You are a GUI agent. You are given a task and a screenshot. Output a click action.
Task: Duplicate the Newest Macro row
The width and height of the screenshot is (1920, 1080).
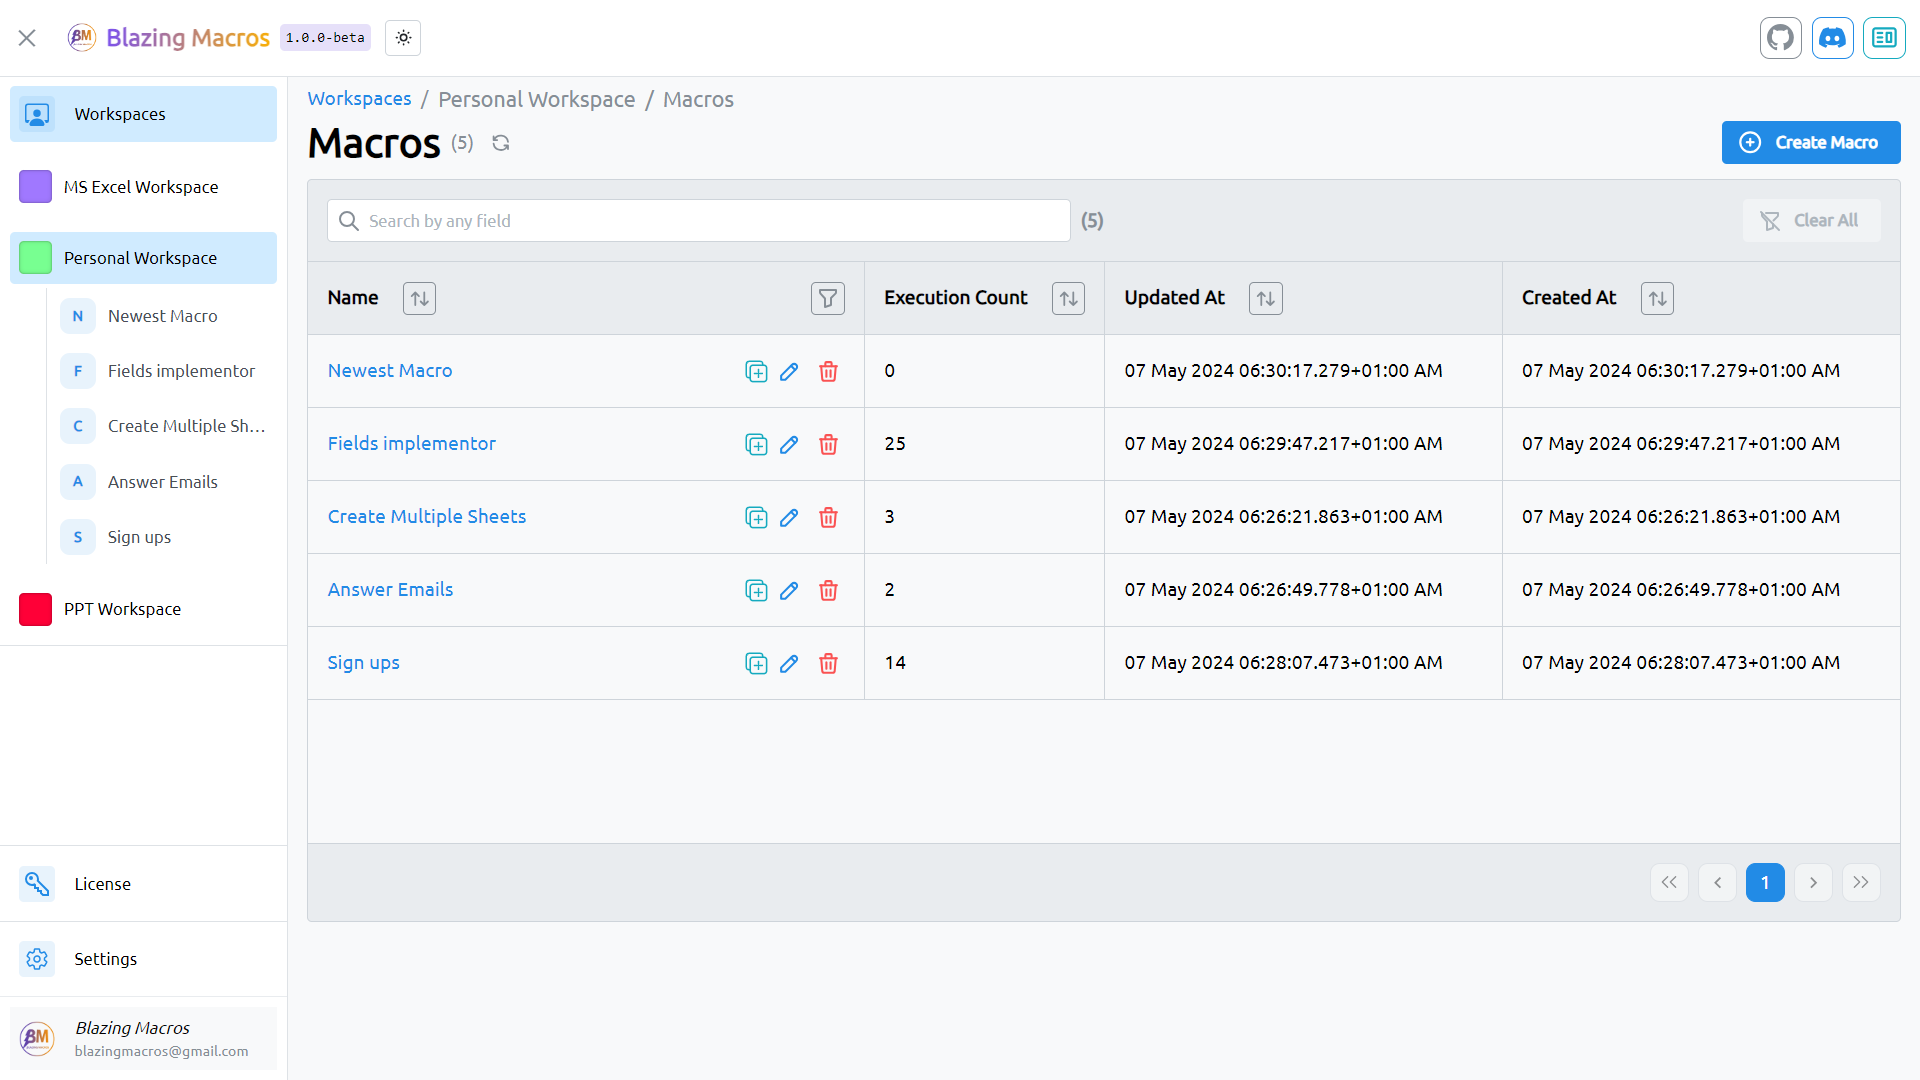[756, 371]
